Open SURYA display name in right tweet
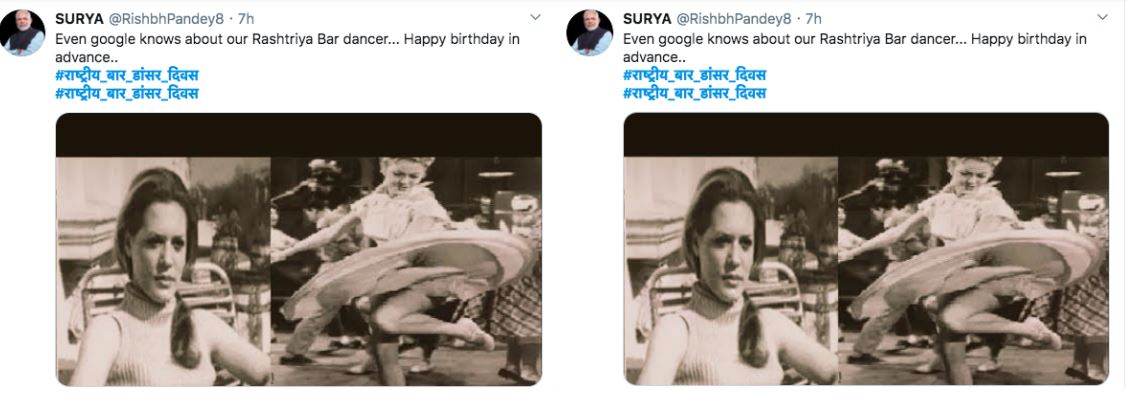Image resolution: width=1127 pixels, height=396 pixels. coord(647,19)
